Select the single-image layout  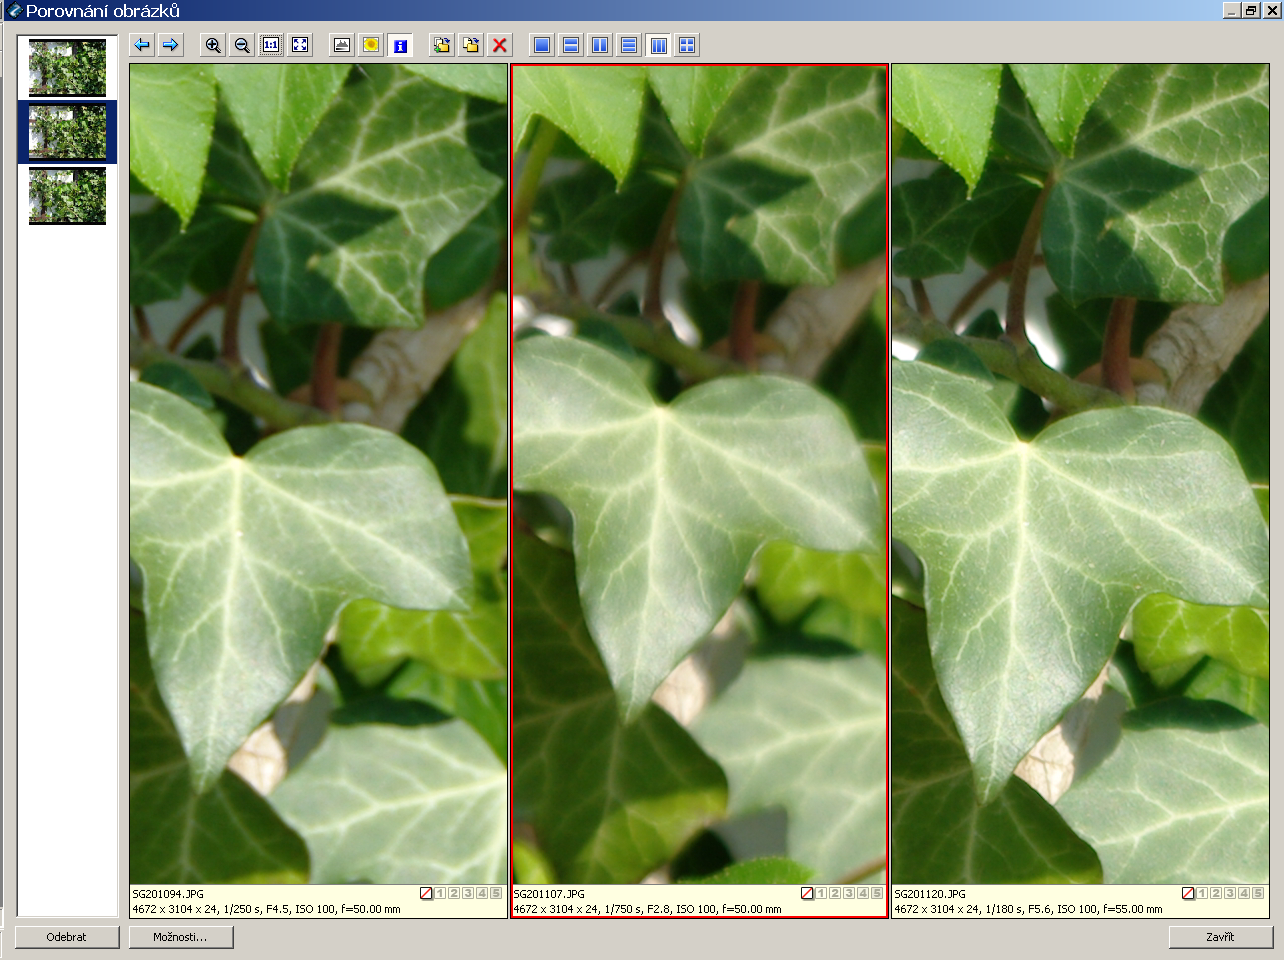point(542,45)
